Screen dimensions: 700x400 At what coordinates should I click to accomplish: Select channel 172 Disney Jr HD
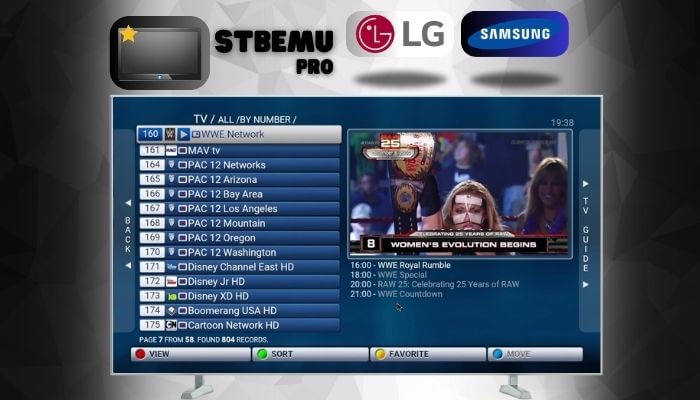click(240, 282)
